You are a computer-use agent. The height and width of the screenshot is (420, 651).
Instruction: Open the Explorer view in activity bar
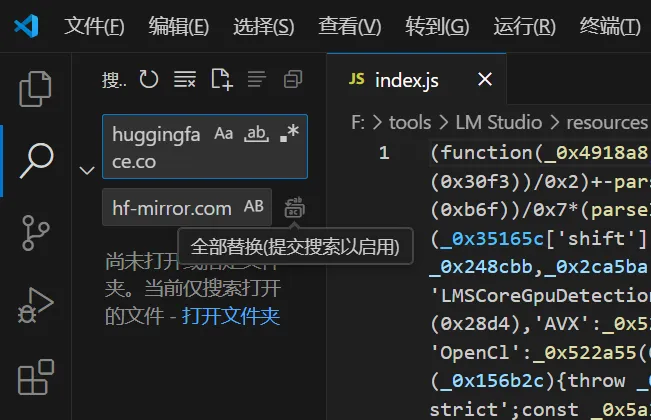click(x=35, y=88)
